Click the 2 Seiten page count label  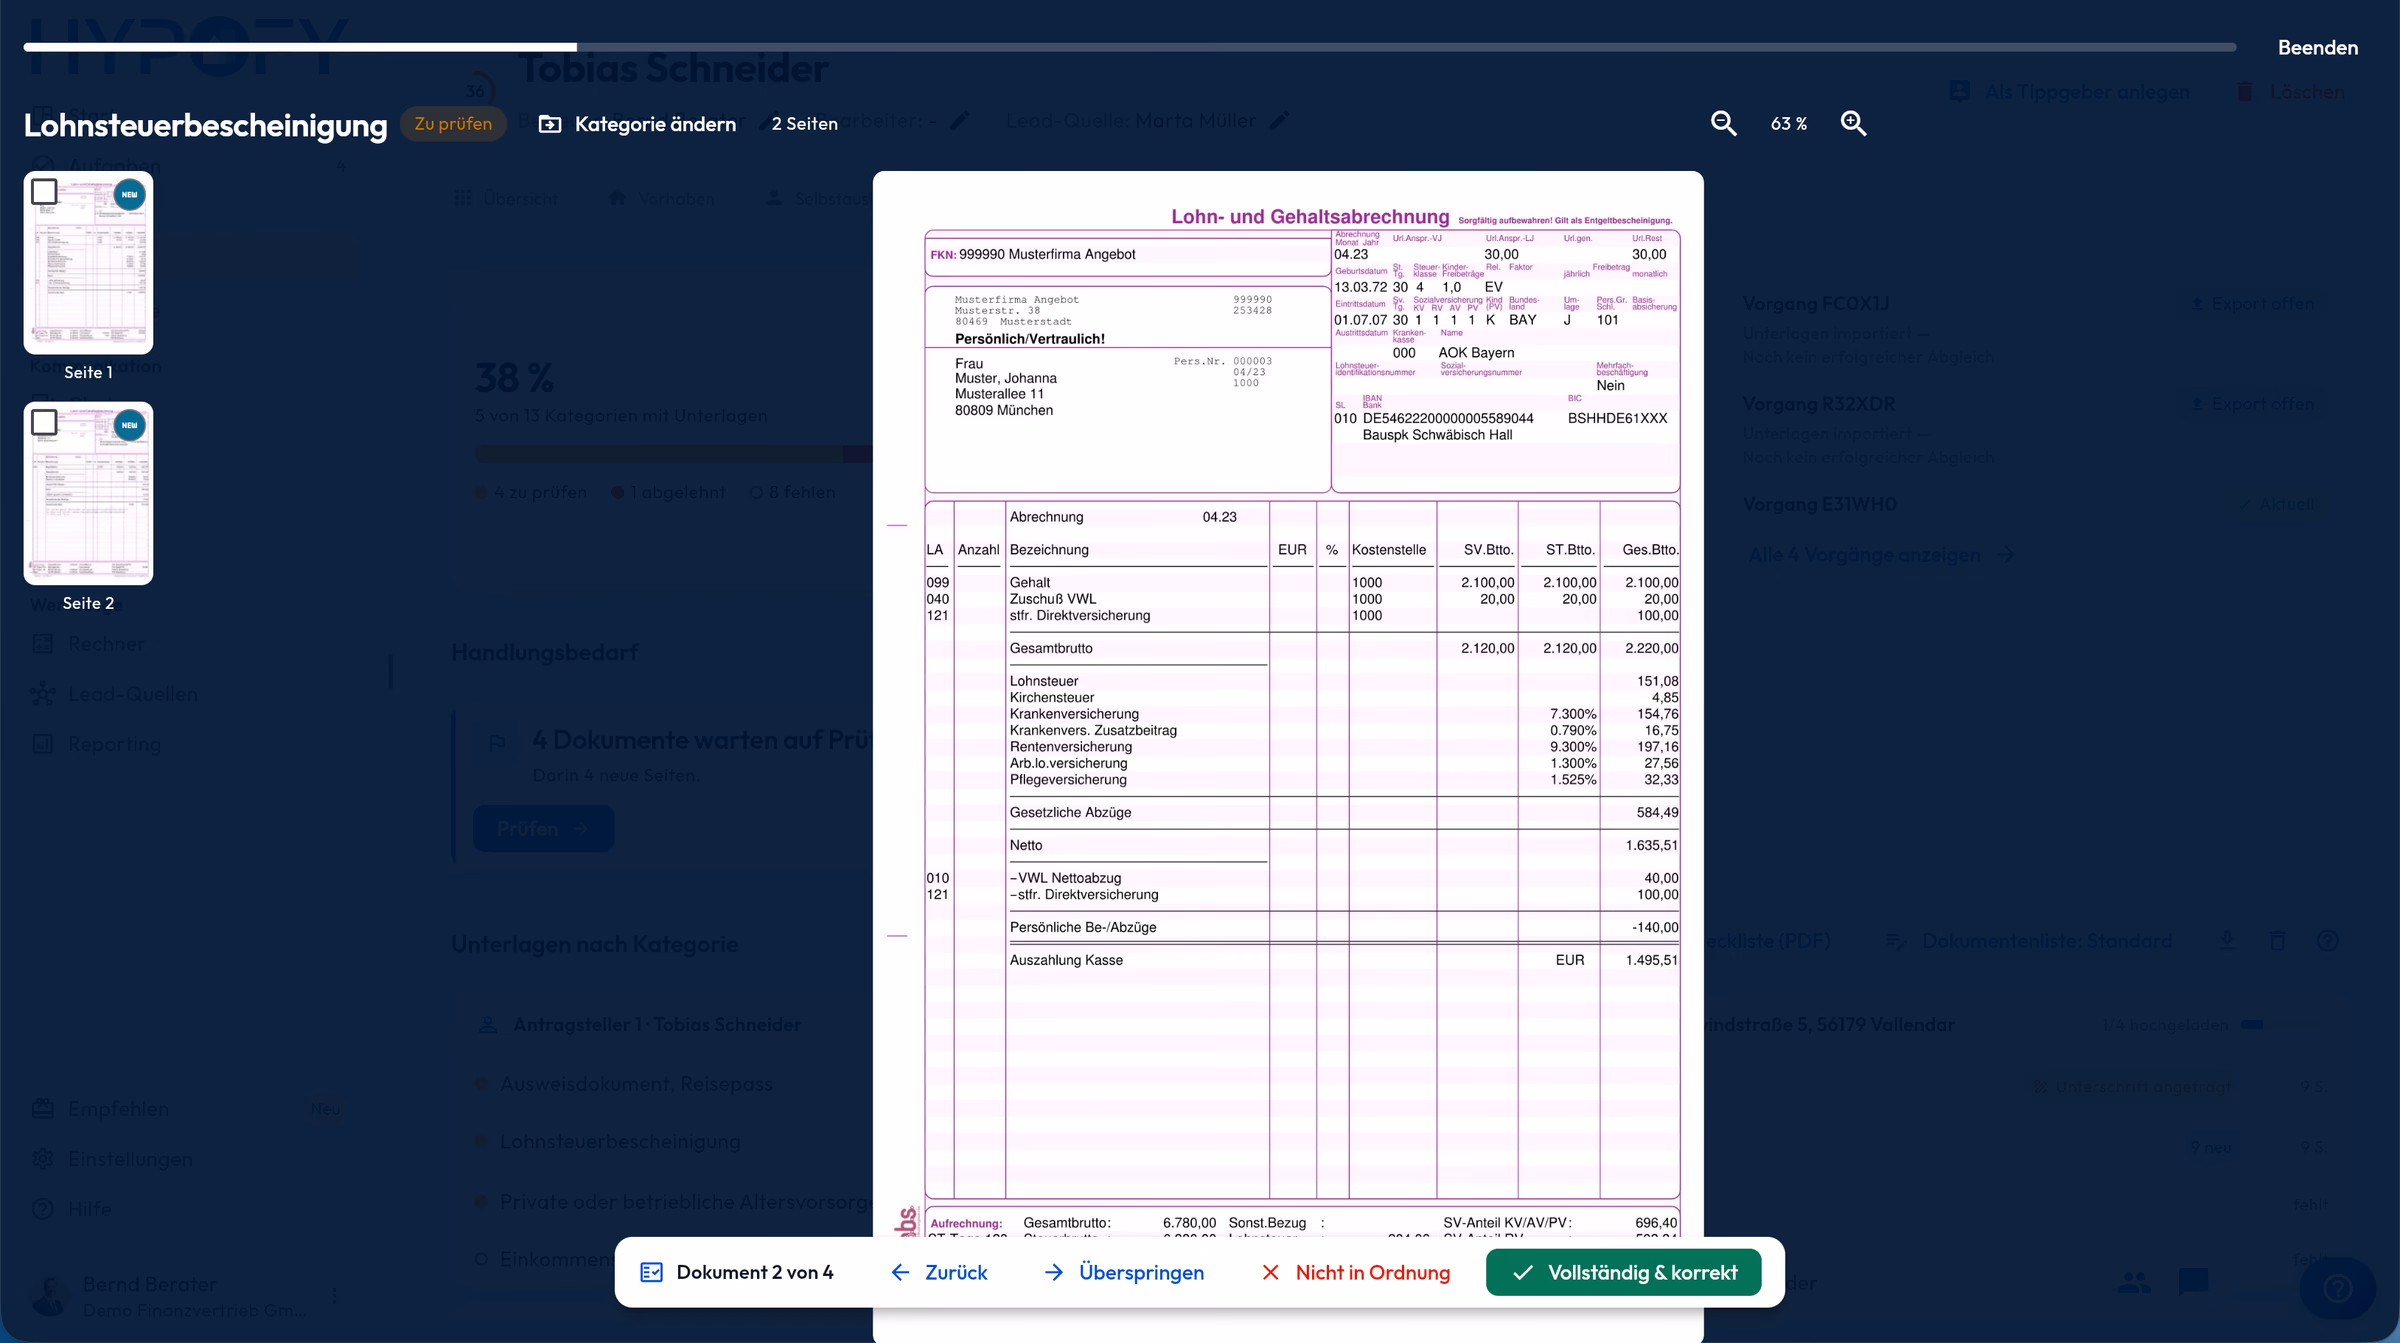pos(804,124)
